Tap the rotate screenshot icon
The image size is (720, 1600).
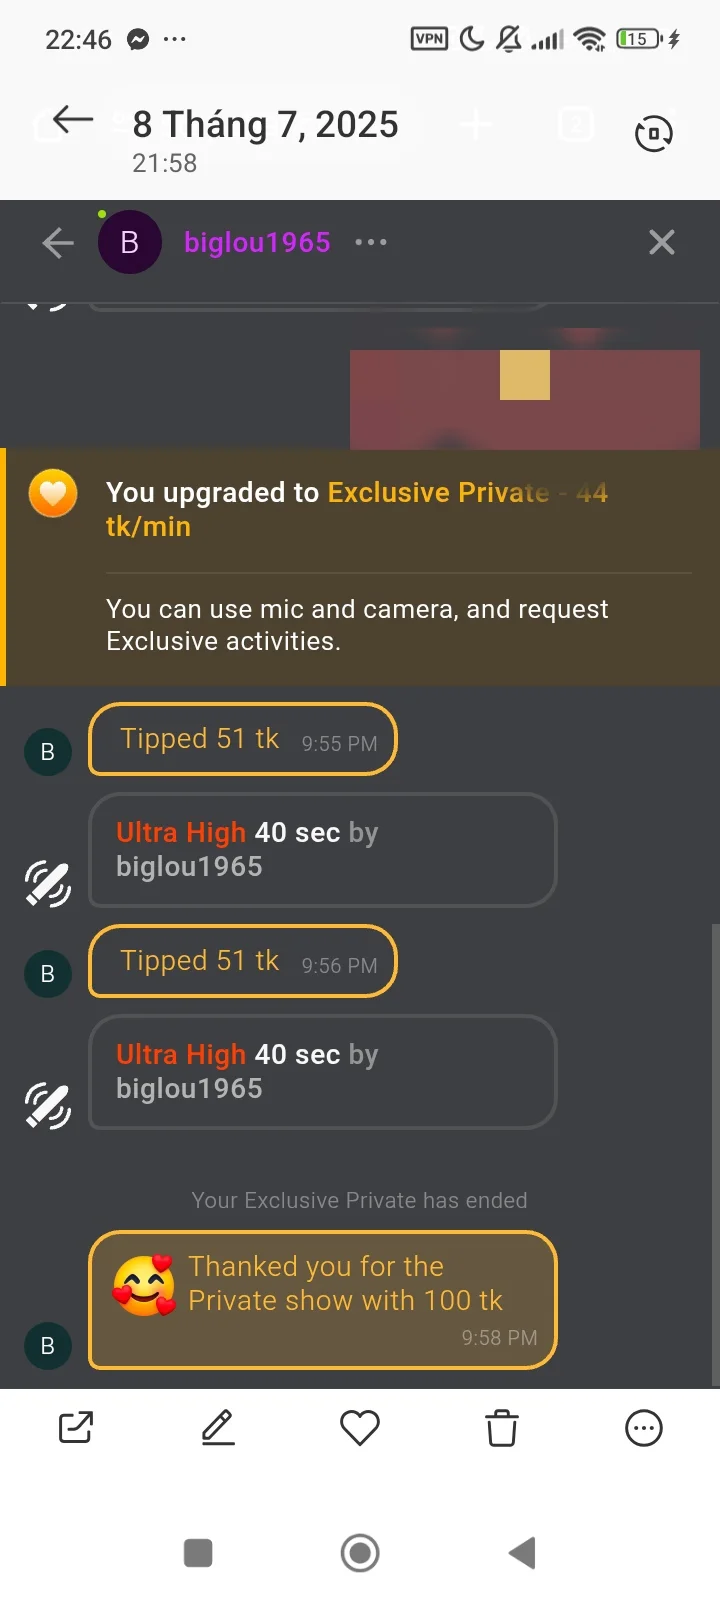[x=653, y=133]
